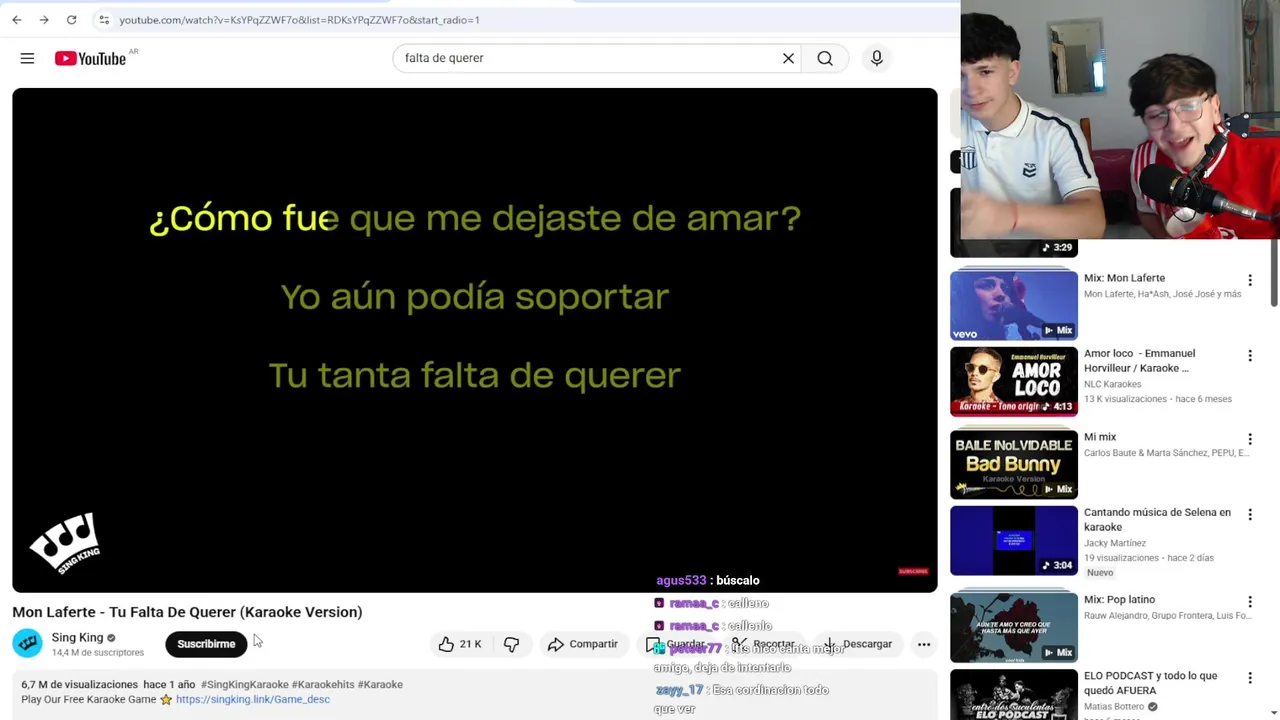Viewport: 1280px width, 720px height.
Task: Click the karaoke video player area
Action: click(475, 340)
